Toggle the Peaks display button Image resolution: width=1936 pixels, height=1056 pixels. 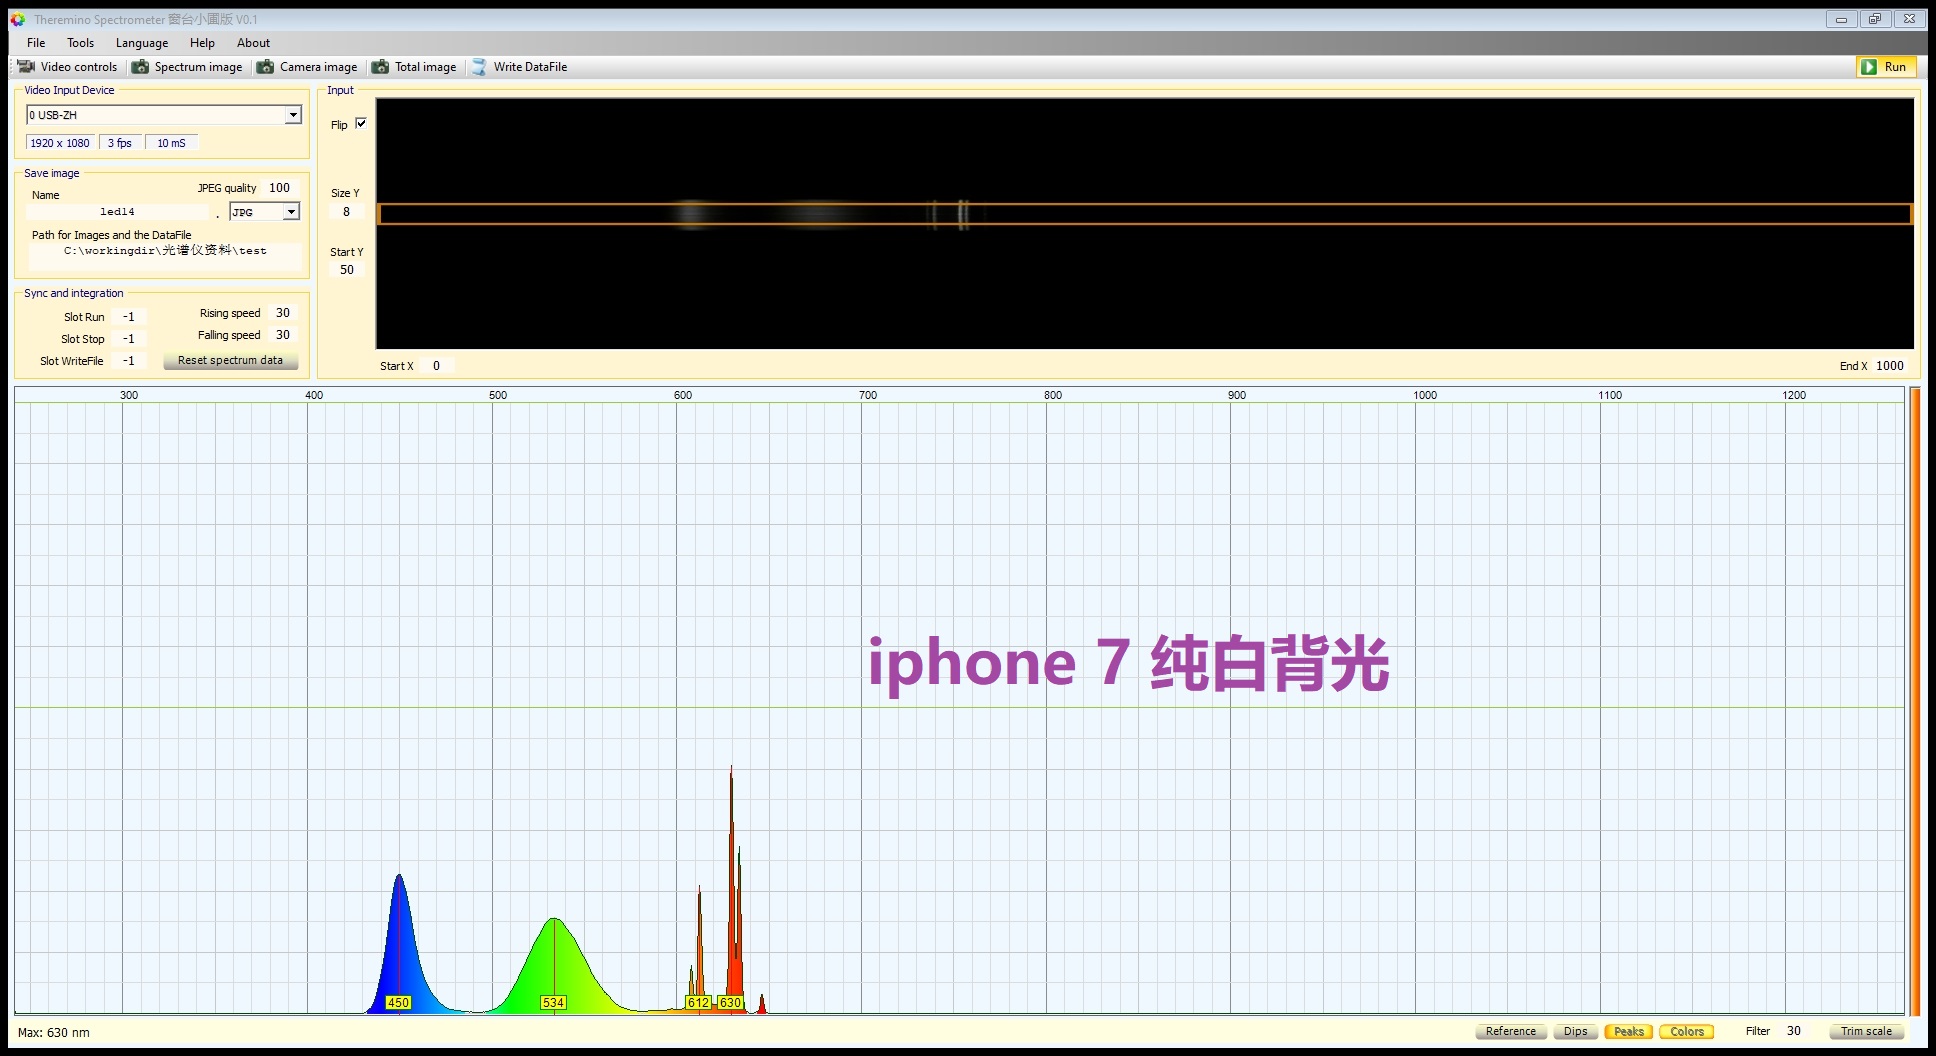1628,1031
